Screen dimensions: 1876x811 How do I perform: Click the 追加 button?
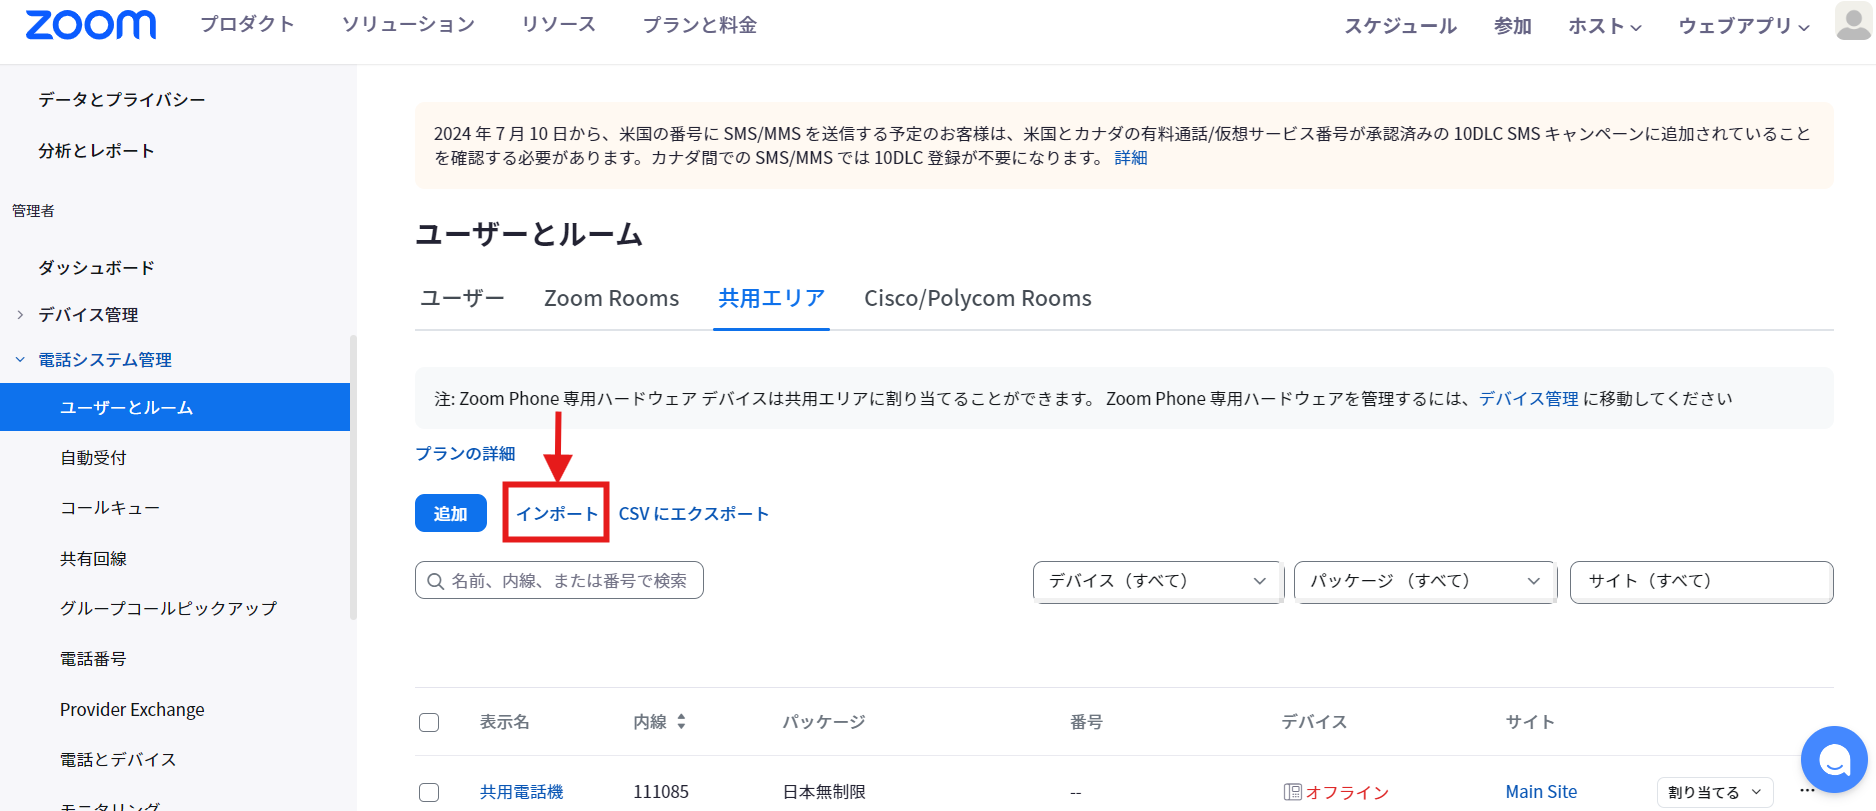click(x=451, y=513)
